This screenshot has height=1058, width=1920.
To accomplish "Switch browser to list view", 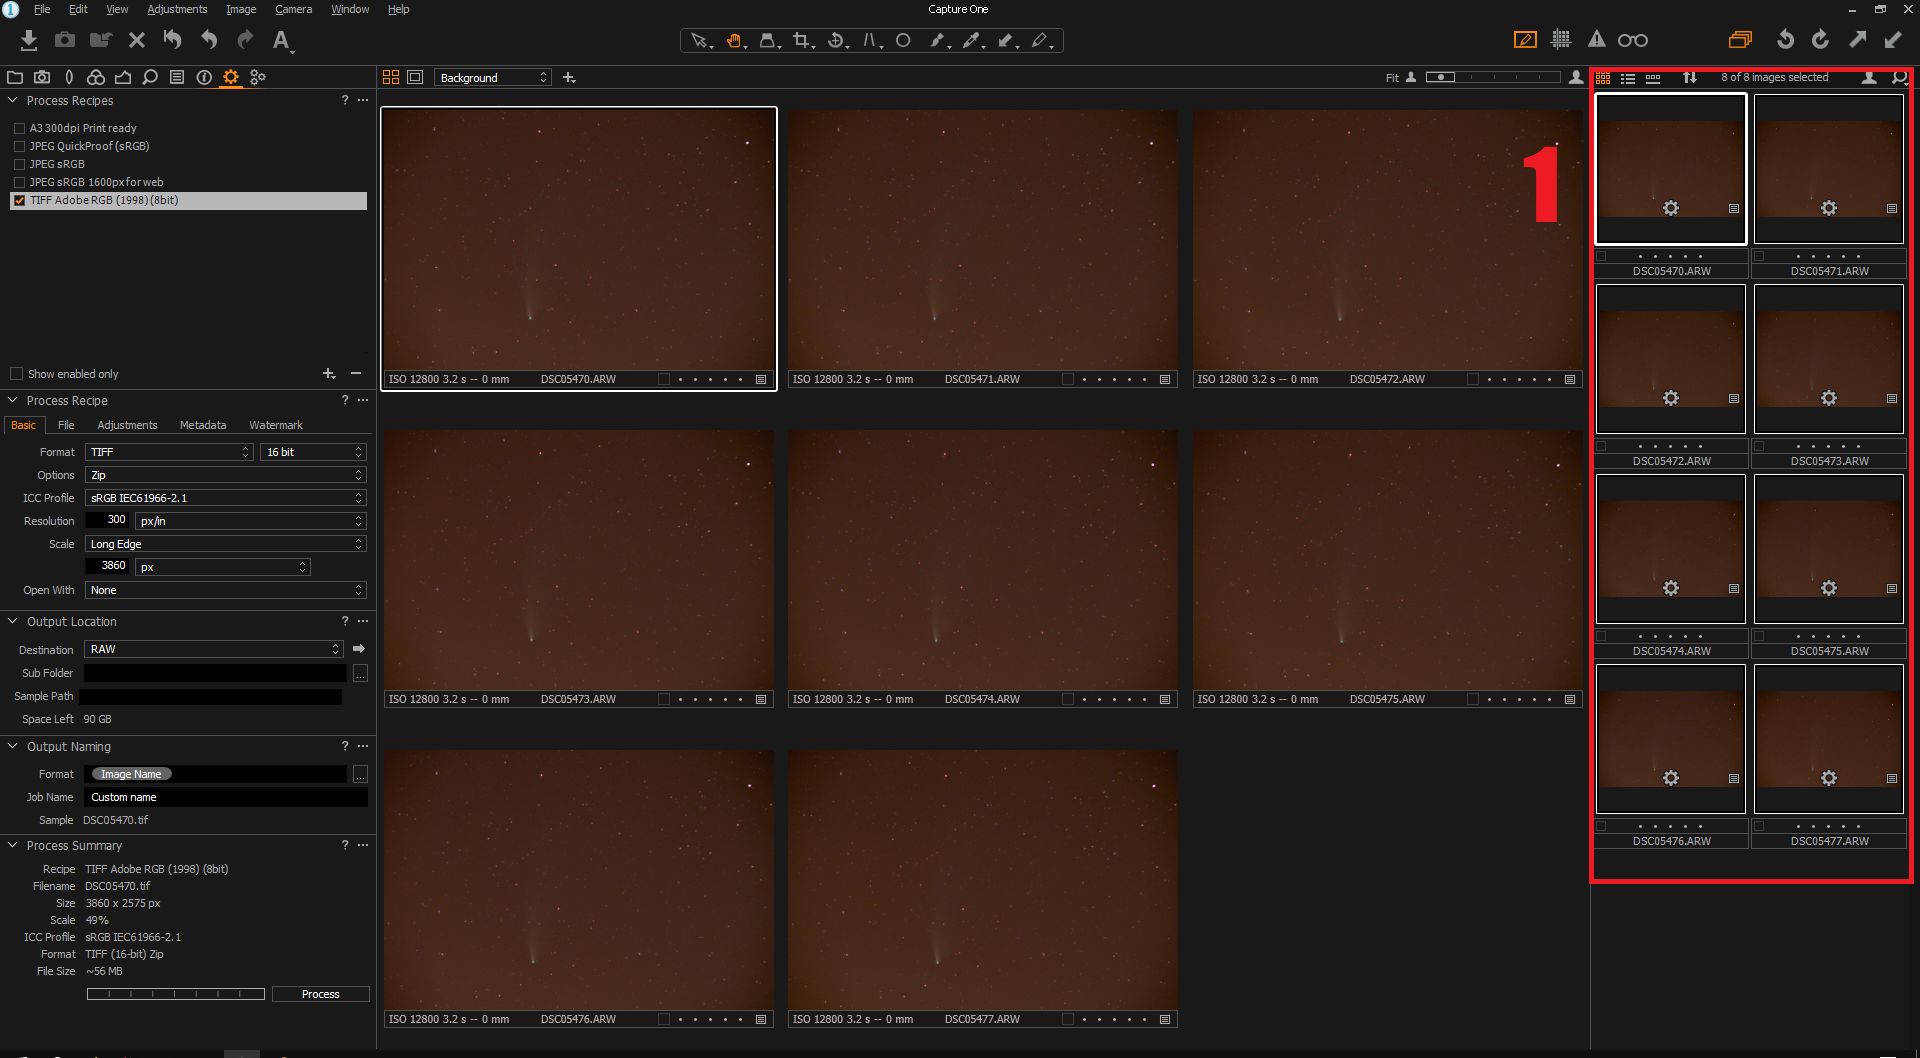I will [x=1628, y=78].
